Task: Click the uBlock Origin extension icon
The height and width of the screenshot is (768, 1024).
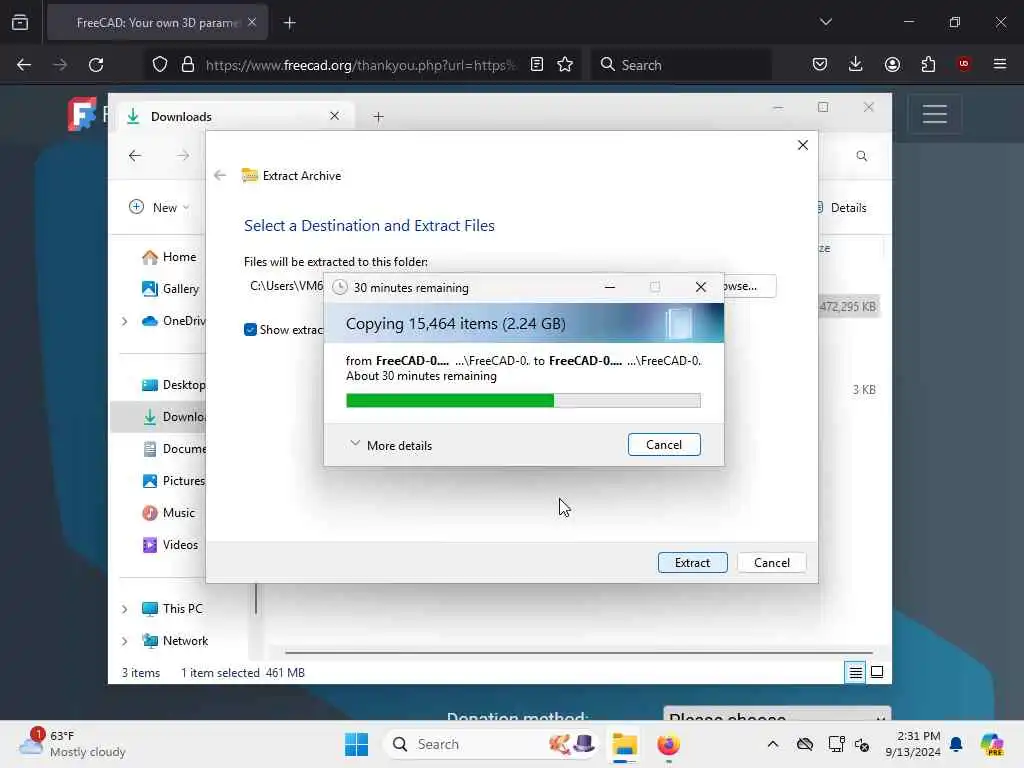Action: point(963,64)
